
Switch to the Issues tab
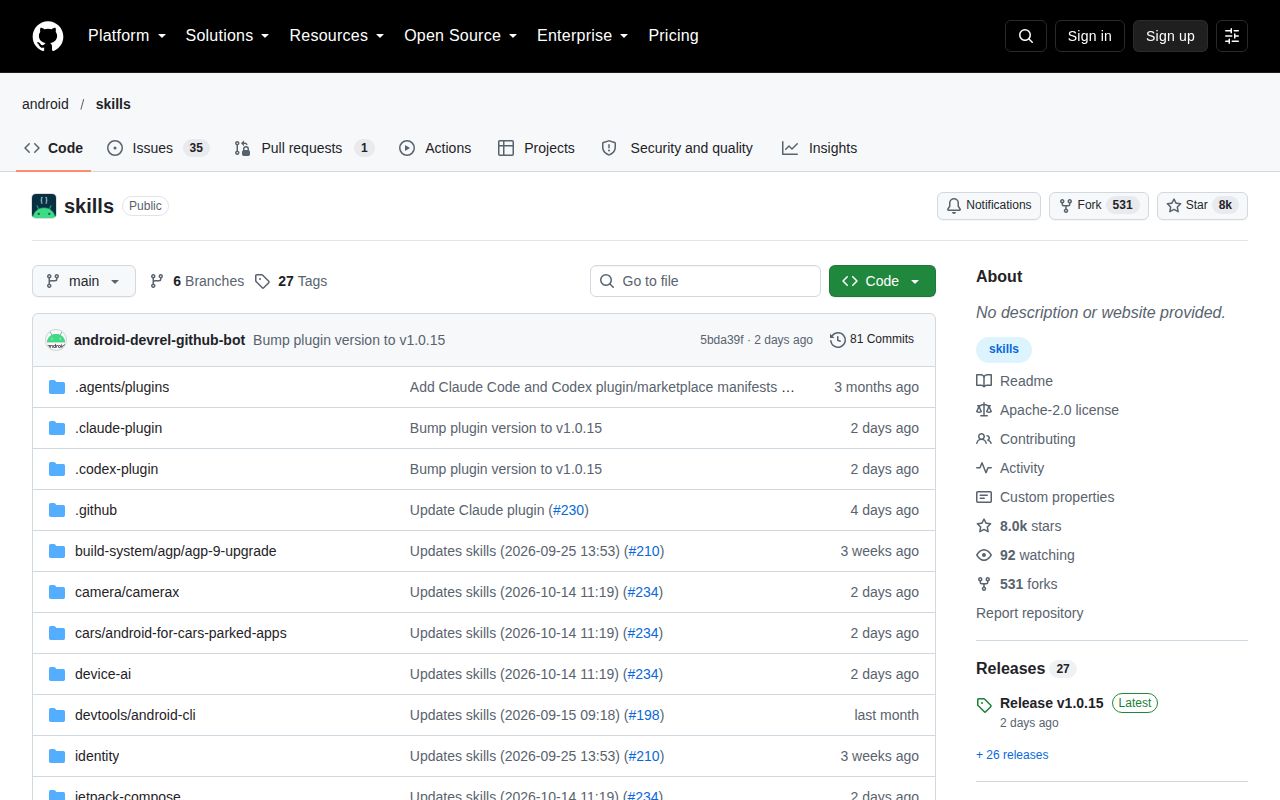[x=157, y=148]
